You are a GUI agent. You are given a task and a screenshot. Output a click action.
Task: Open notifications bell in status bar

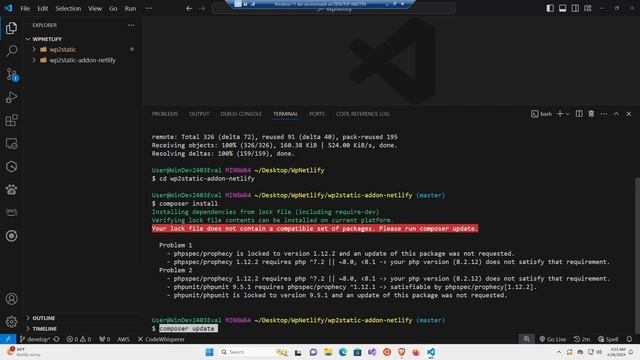629,339
